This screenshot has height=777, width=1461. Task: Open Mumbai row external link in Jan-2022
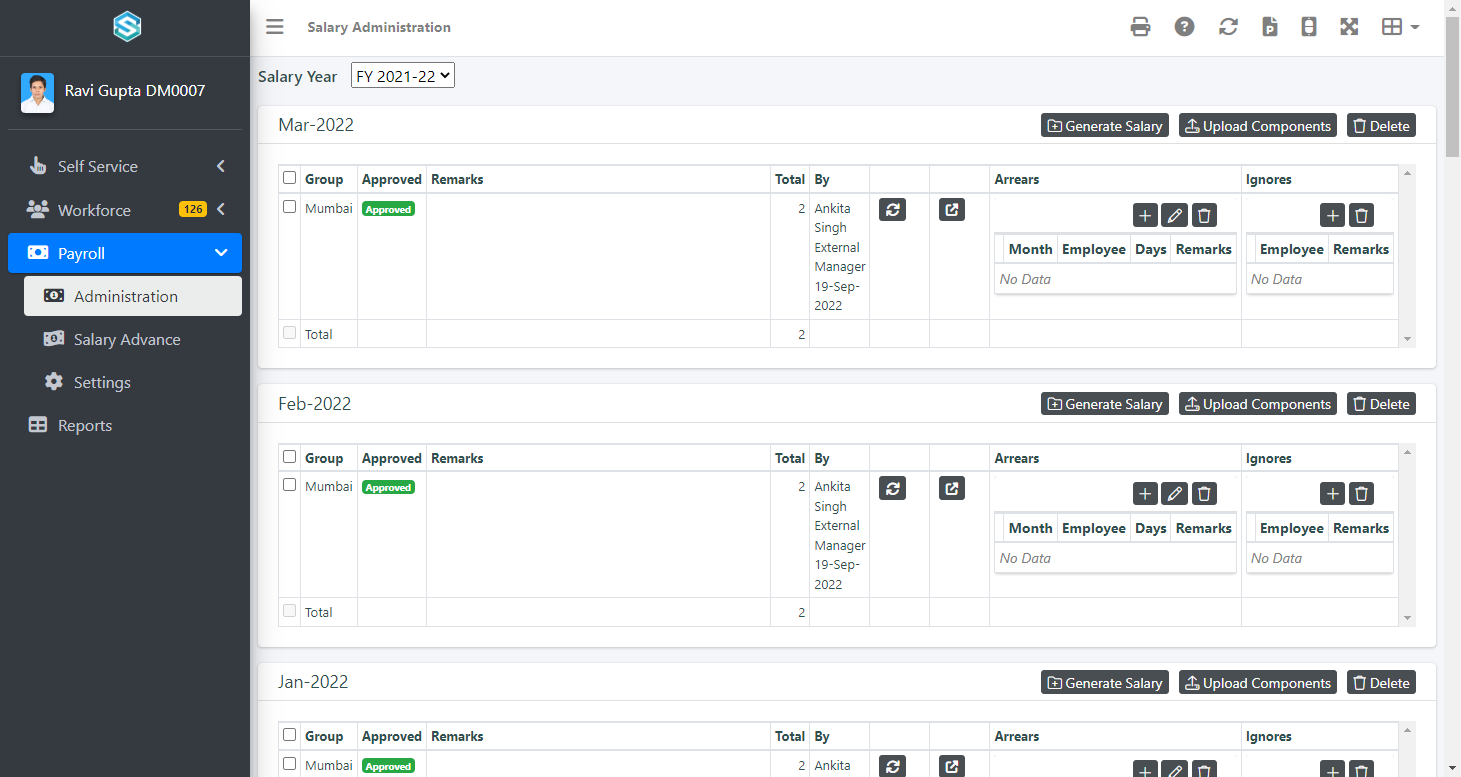point(952,767)
